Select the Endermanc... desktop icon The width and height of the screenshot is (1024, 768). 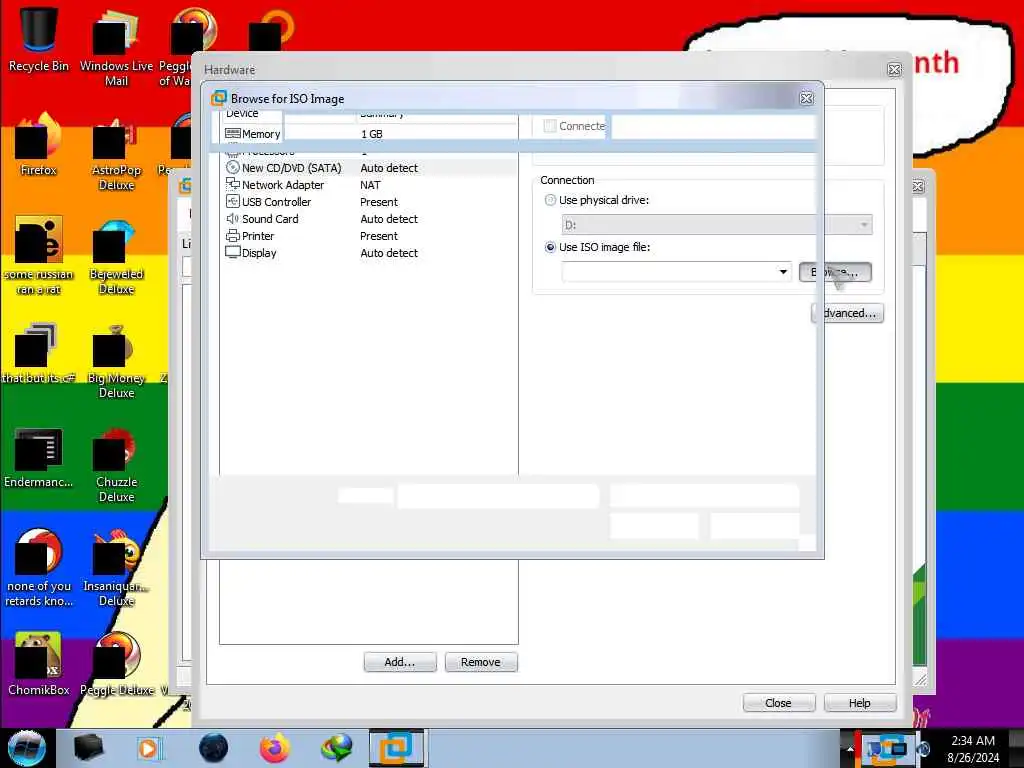[x=39, y=458]
